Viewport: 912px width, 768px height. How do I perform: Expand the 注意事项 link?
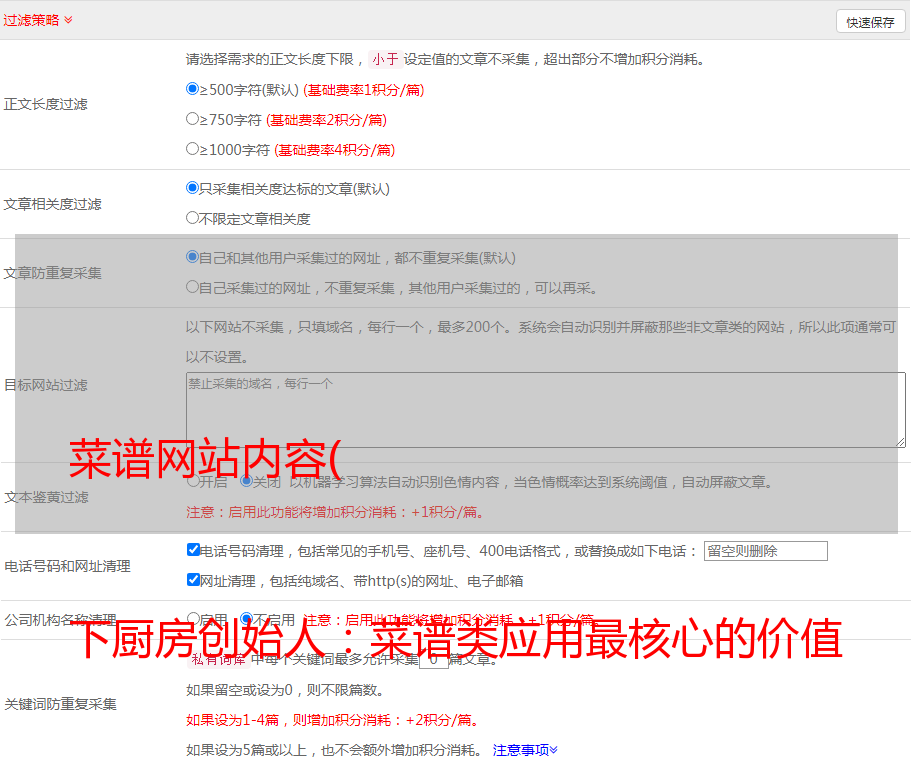coord(525,750)
